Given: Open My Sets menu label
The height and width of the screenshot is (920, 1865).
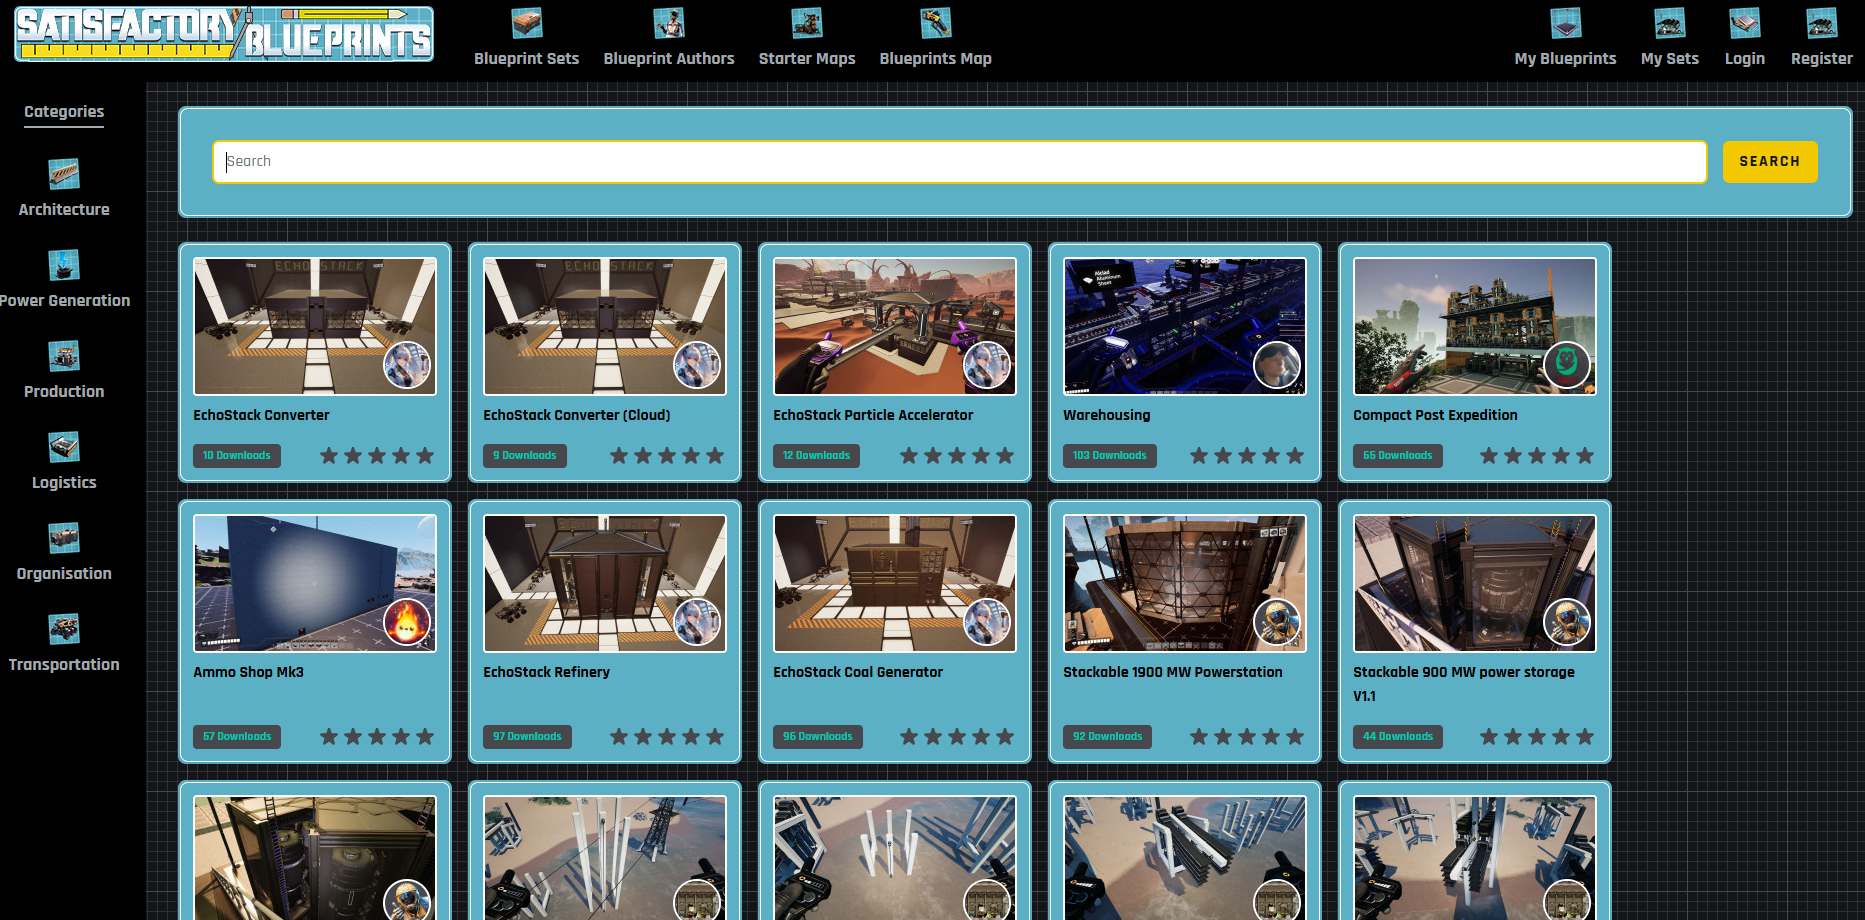Looking at the screenshot, I should pyautogui.click(x=1670, y=59).
